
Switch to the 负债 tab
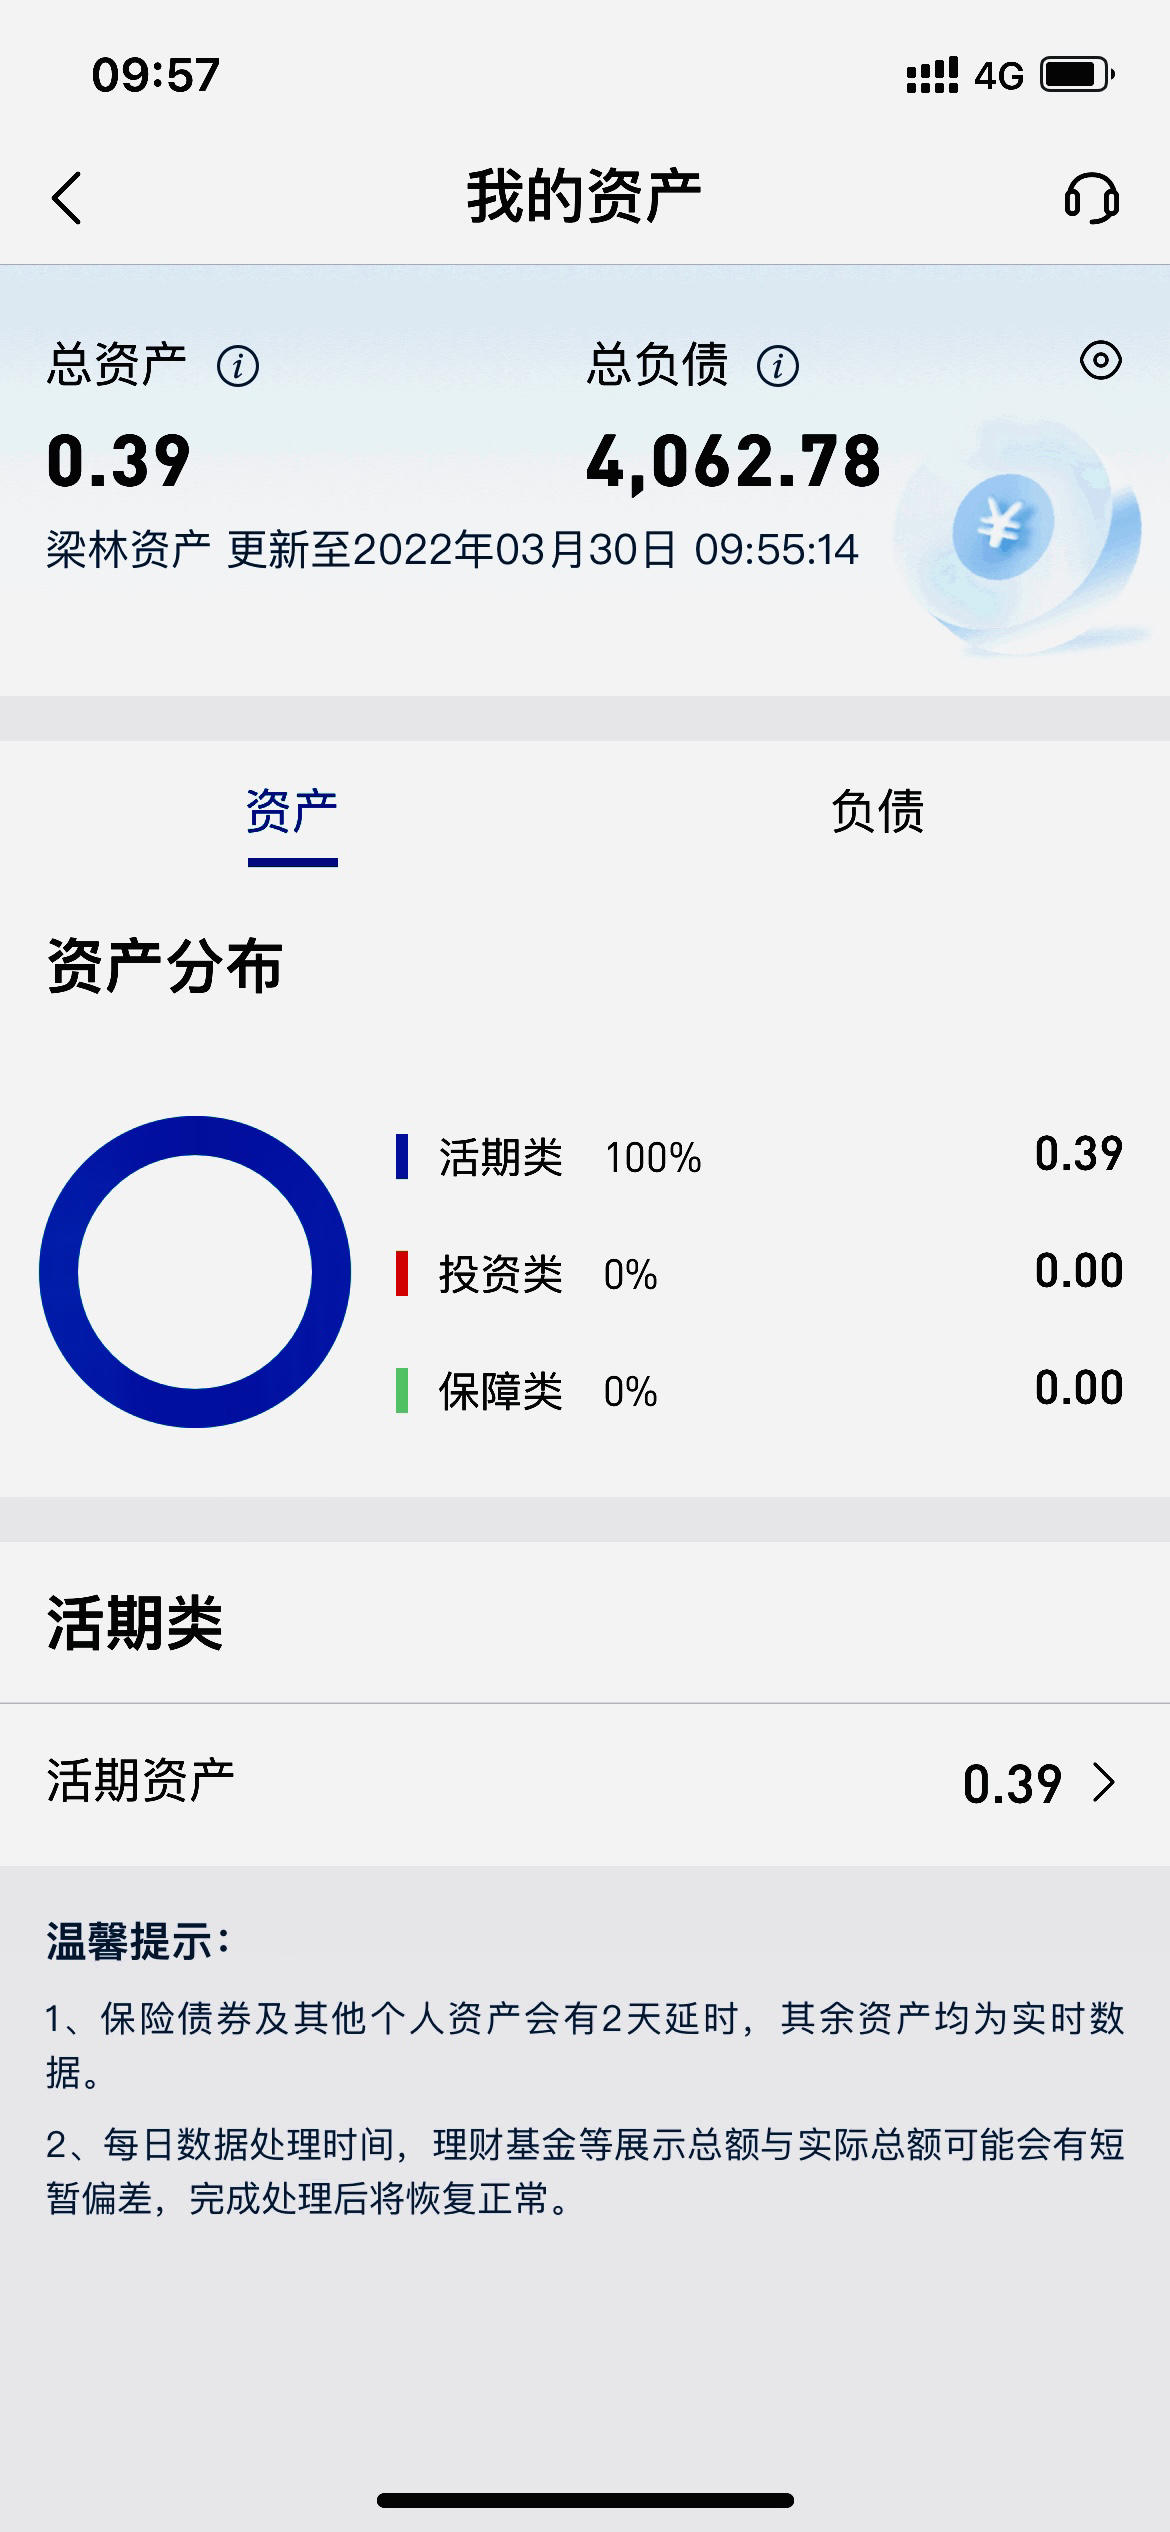coord(877,811)
